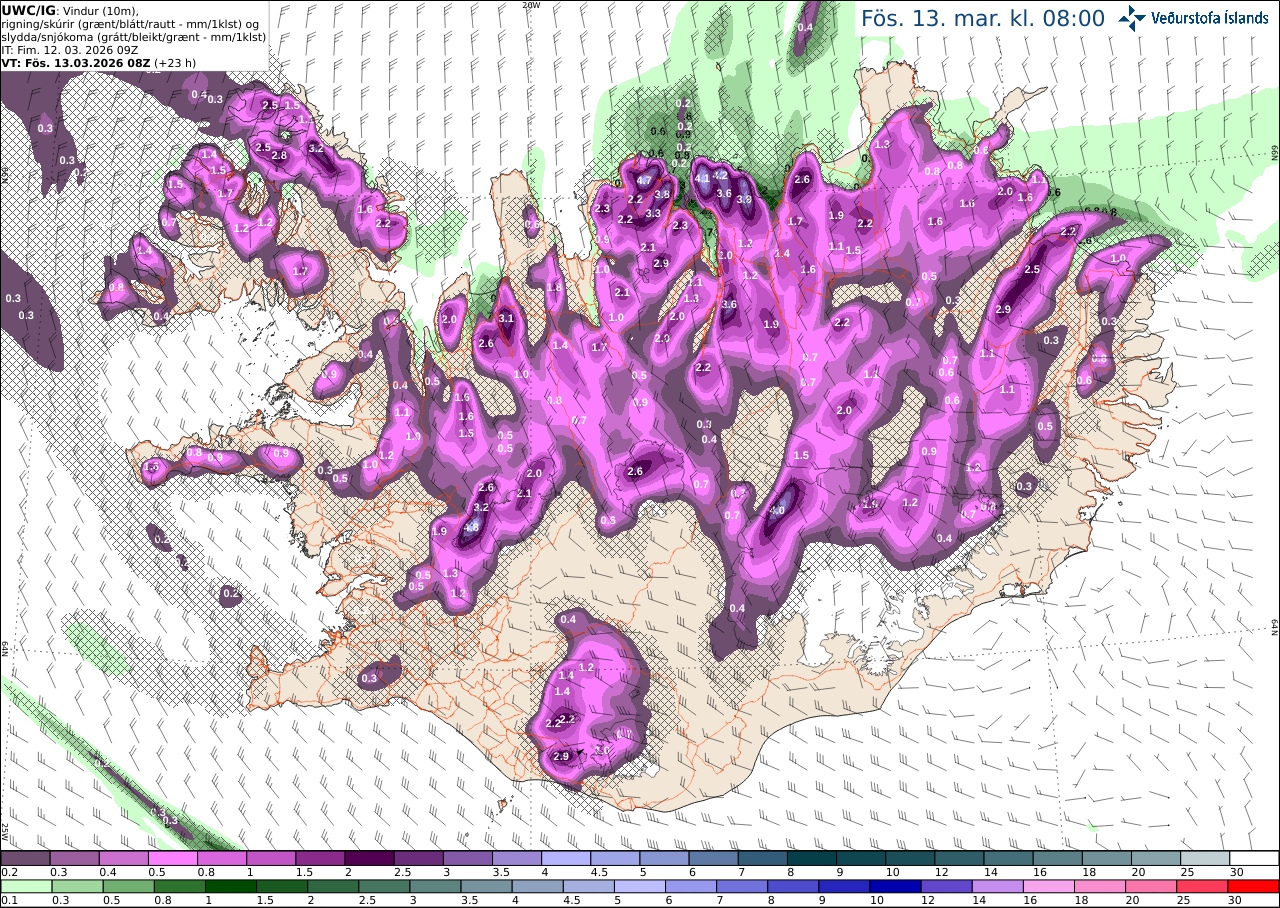Pick the slate blue swatch above 6 in snow legend

click(x=713, y=858)
